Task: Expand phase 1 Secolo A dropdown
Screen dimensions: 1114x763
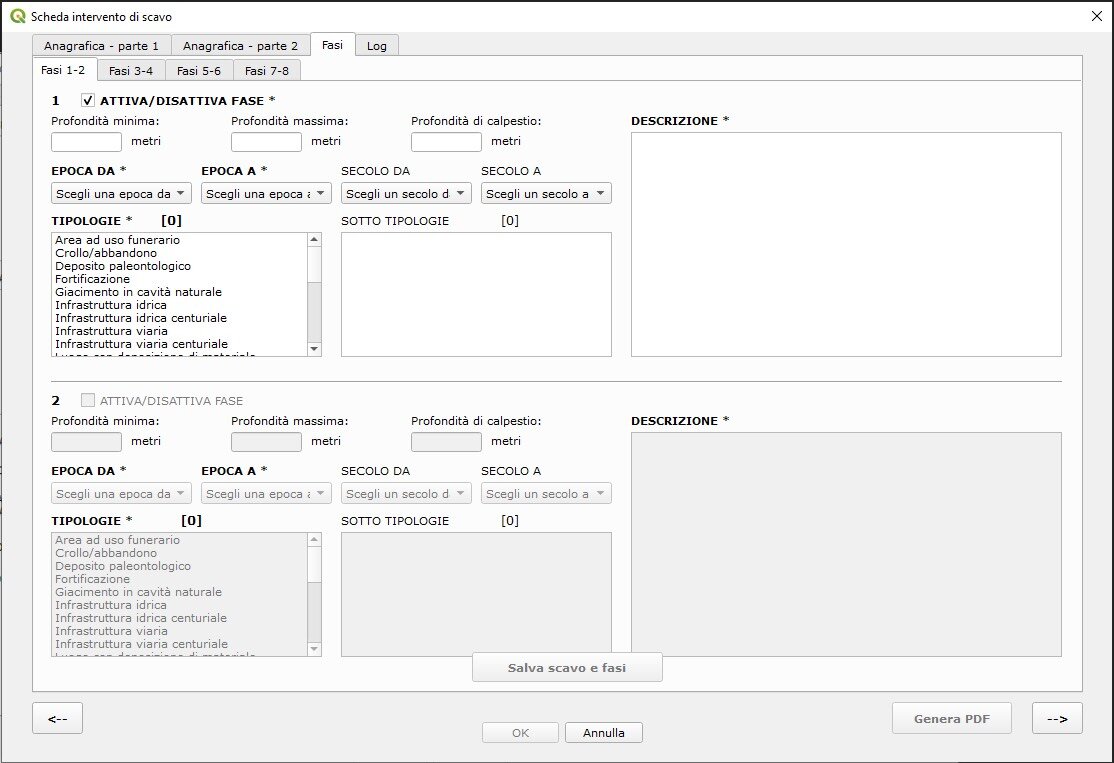Action: point(546,193)
